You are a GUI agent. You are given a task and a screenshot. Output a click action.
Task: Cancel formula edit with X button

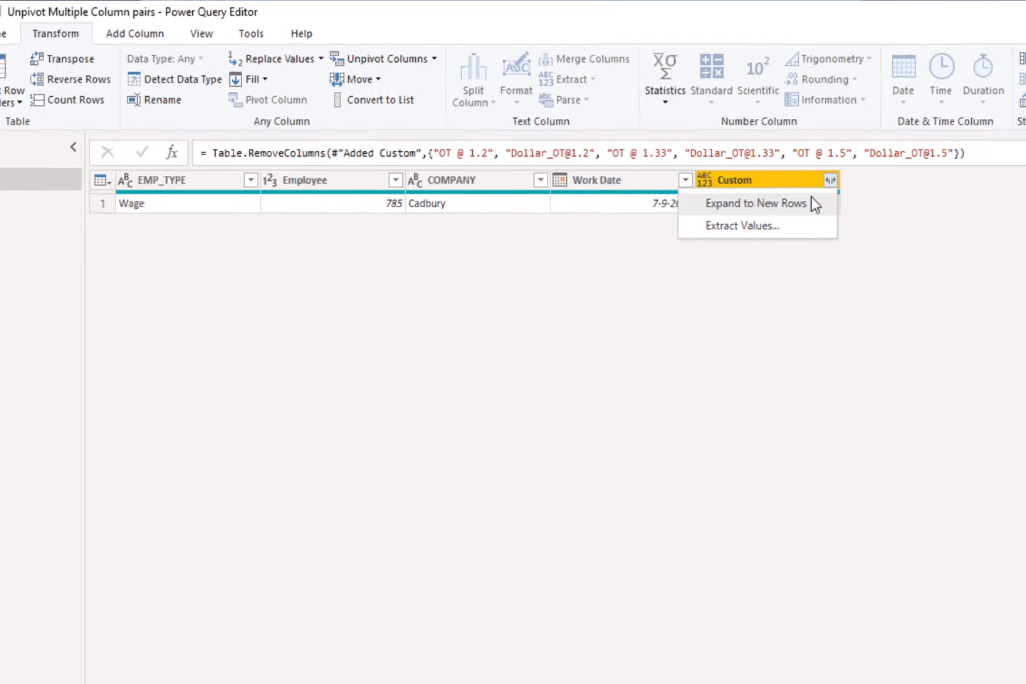point(108,153)
